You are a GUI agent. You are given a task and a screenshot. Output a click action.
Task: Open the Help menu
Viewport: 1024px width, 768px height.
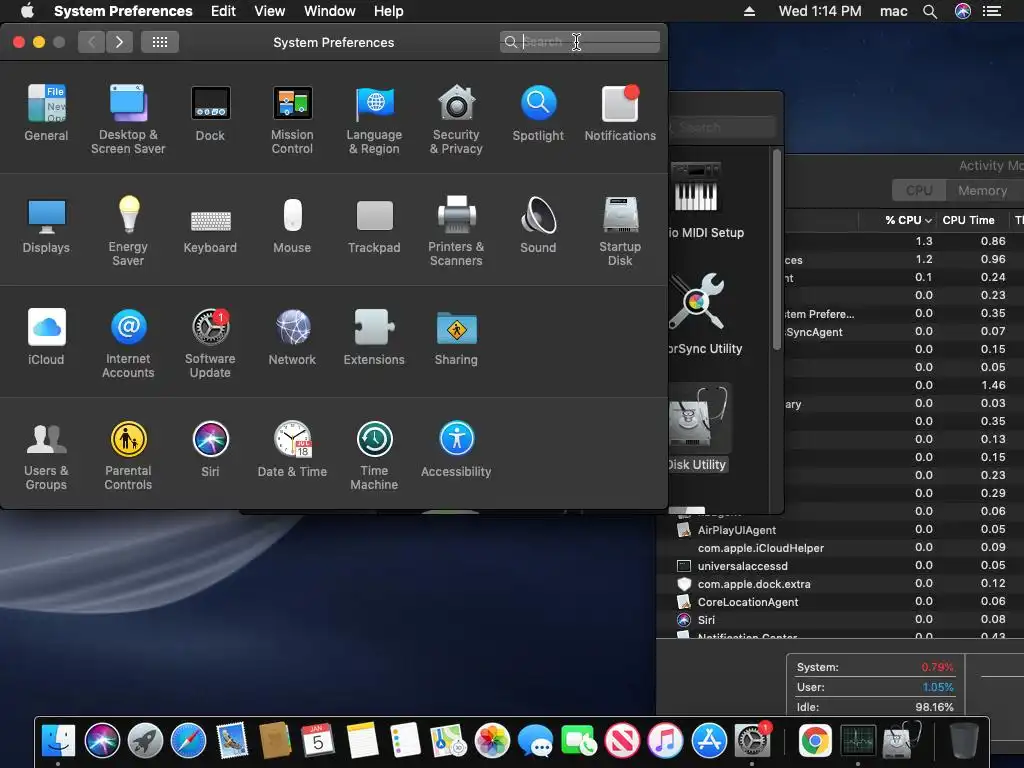pos(389,11)
